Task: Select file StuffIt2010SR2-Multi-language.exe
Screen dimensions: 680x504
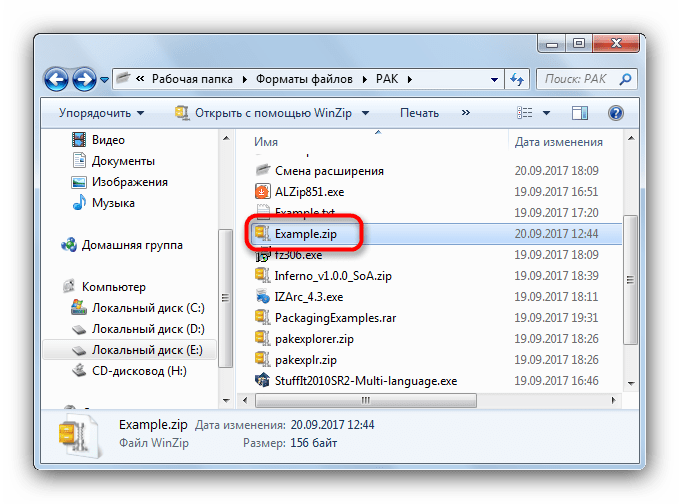Action: tap(366, 381)
